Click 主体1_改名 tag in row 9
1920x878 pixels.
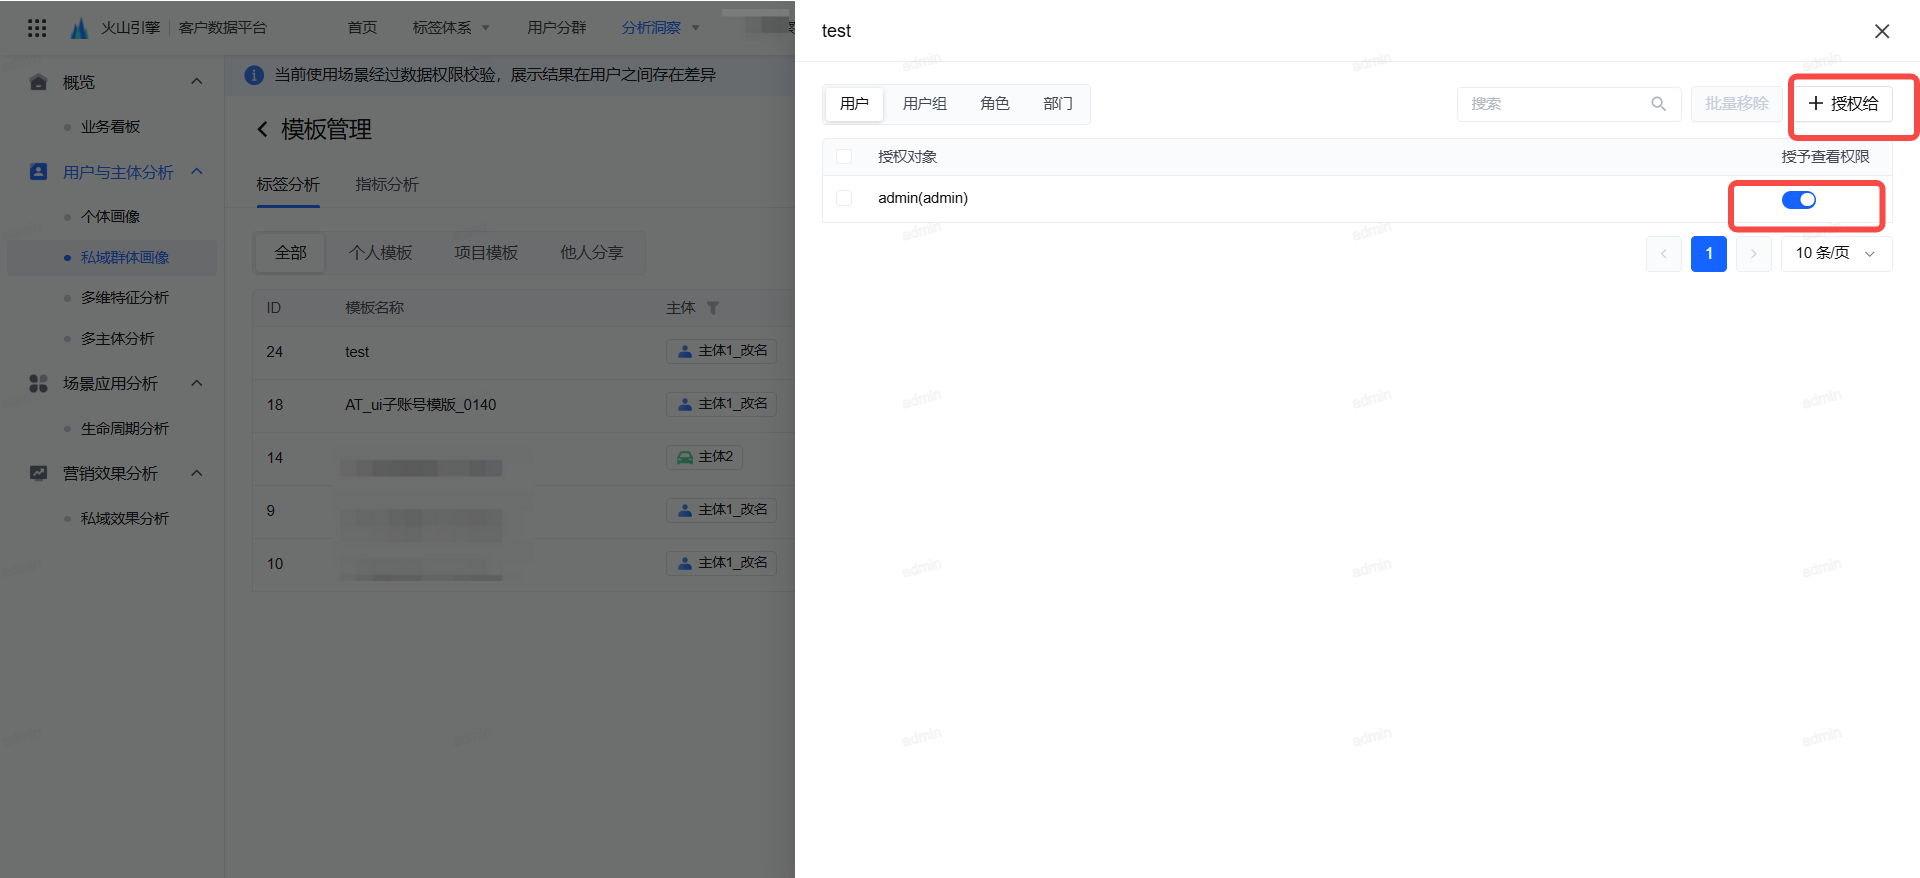tap(722, 510)
